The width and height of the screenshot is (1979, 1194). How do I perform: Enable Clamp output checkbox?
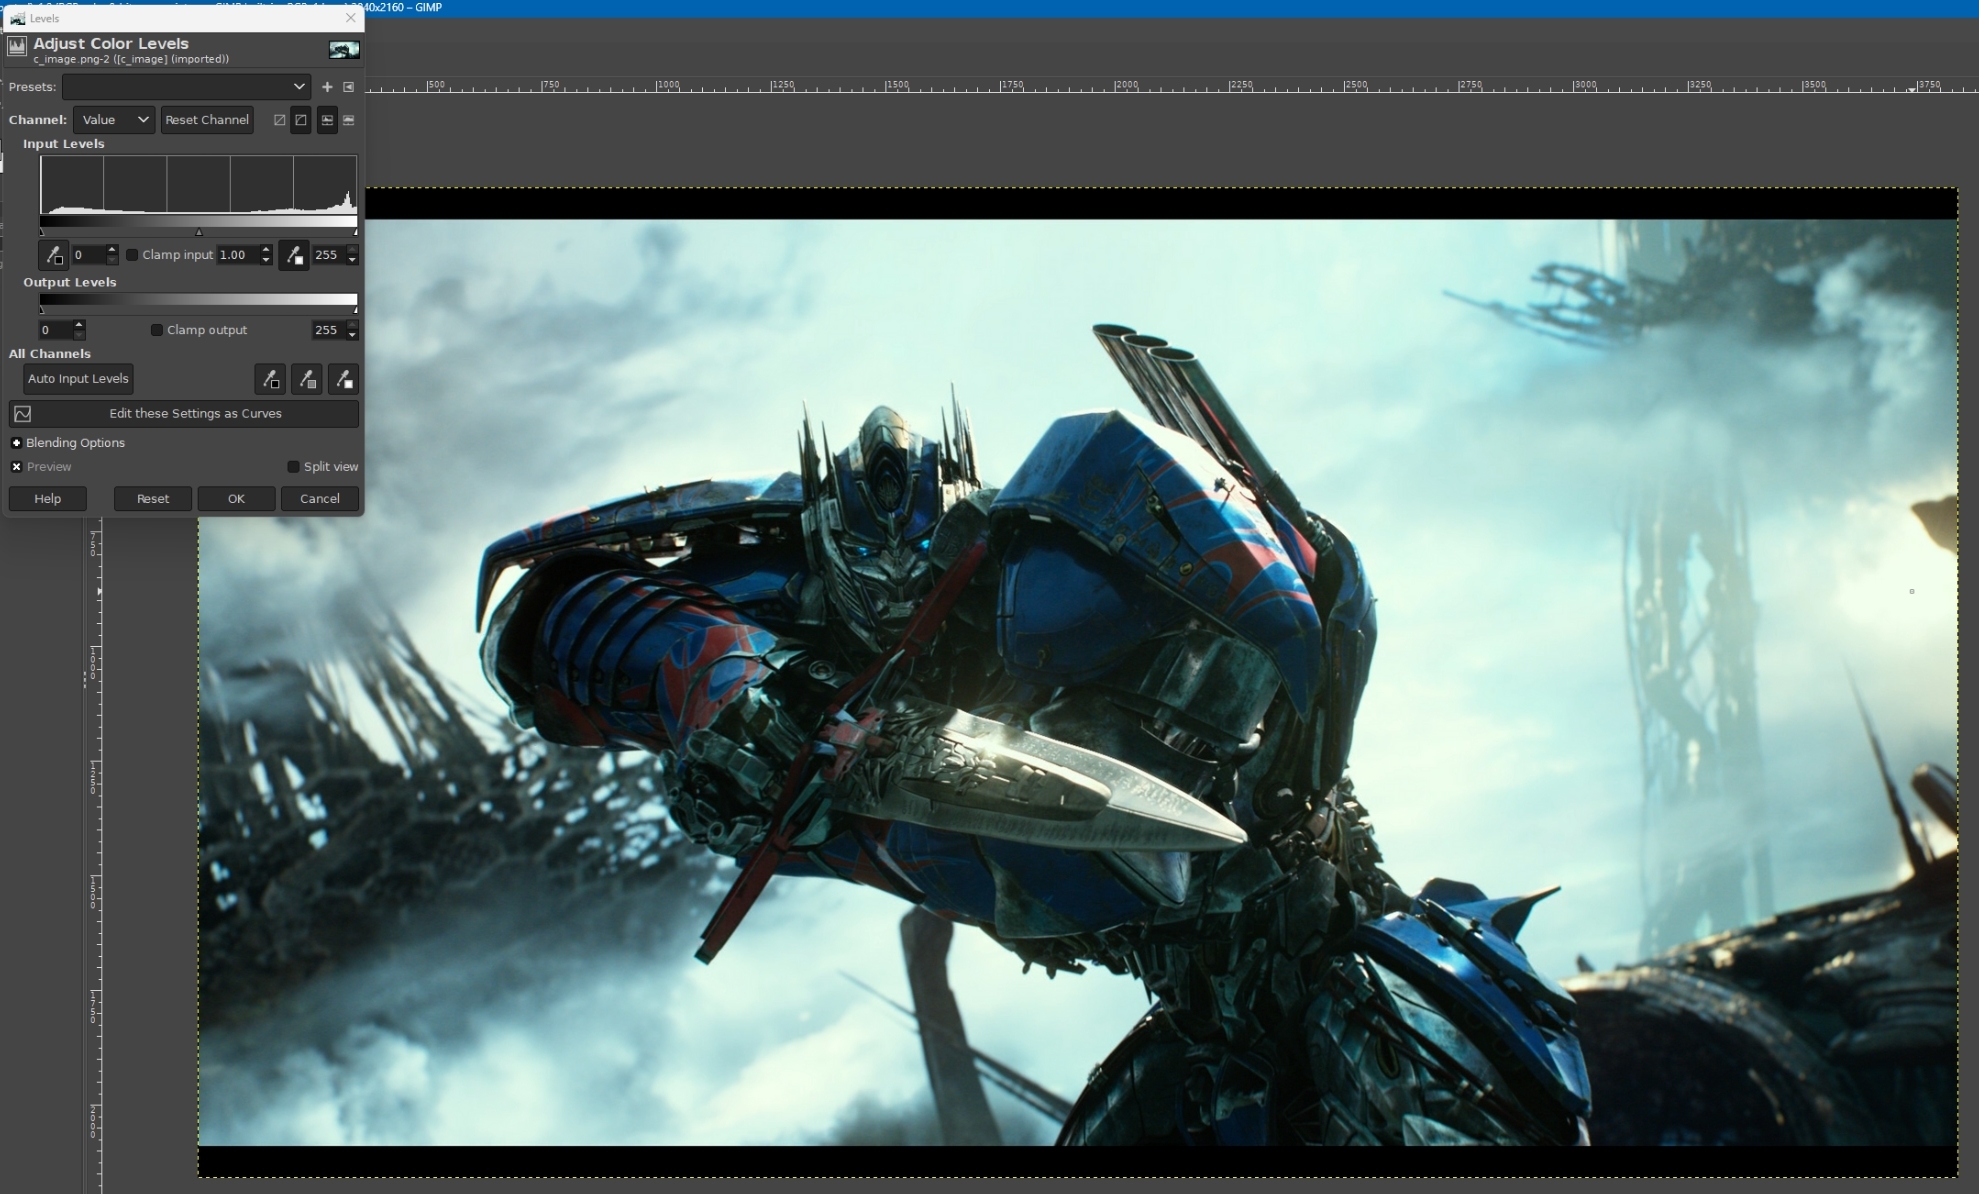157,330
